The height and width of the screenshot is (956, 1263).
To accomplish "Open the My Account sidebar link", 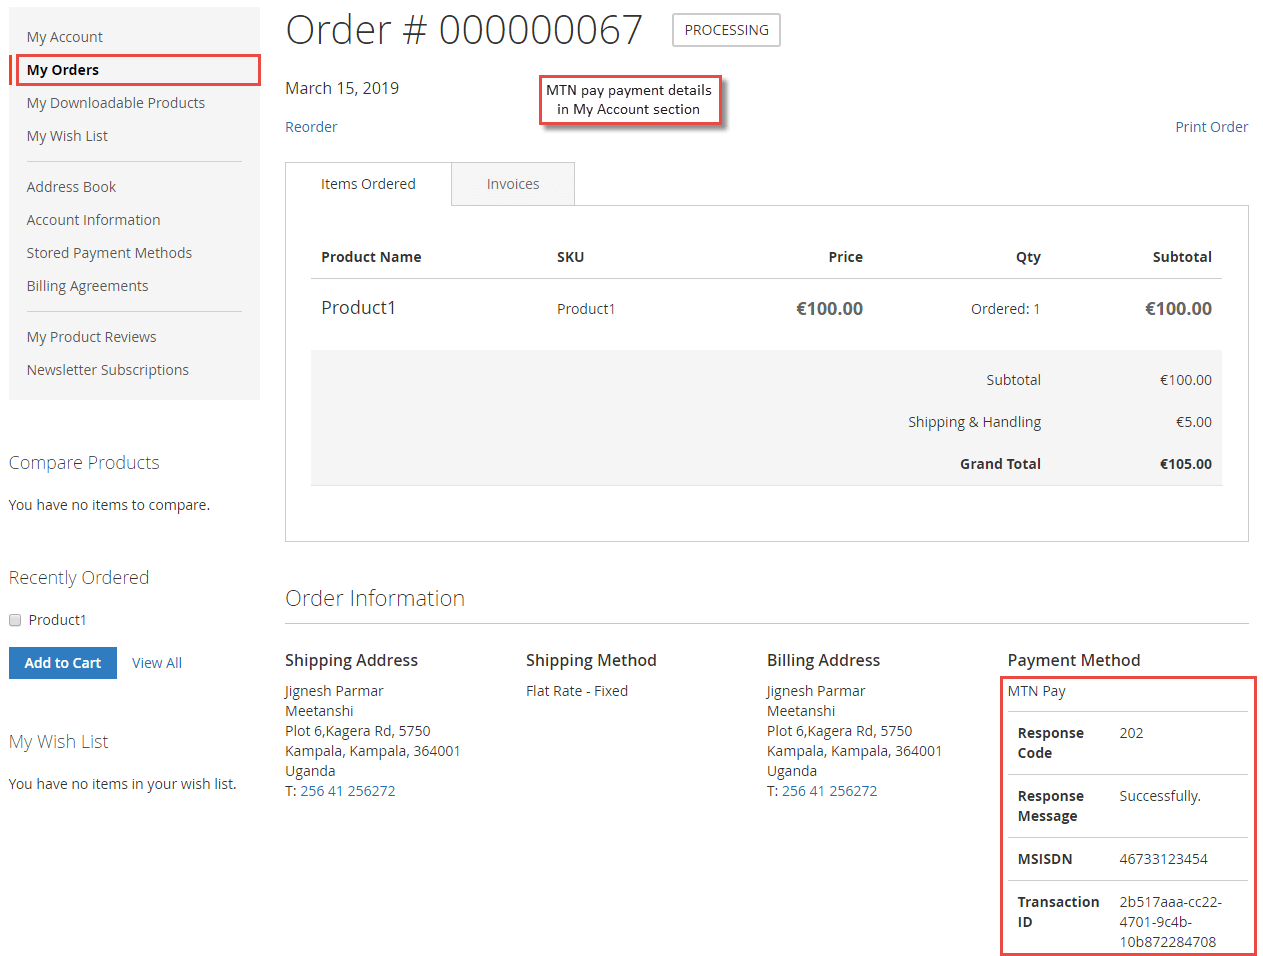I will coord(64,36).
